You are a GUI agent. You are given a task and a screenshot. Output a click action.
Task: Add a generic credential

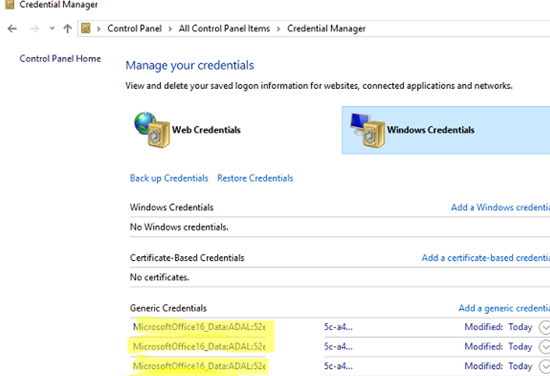[504, 308]
